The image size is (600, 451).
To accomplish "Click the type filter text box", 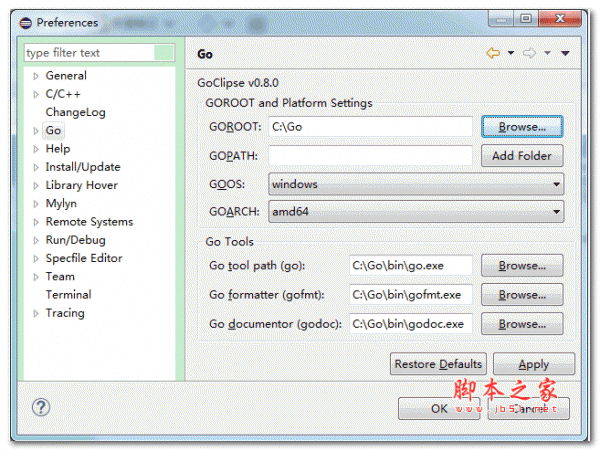I will click(100, 53).
